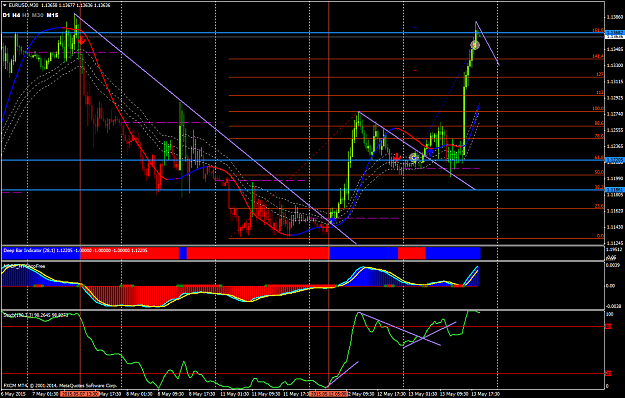The width and height of the screenshot is (625, 398).
Task: Select the red down arrow at the 61.8 level
Action: click(x=397, y=157)
